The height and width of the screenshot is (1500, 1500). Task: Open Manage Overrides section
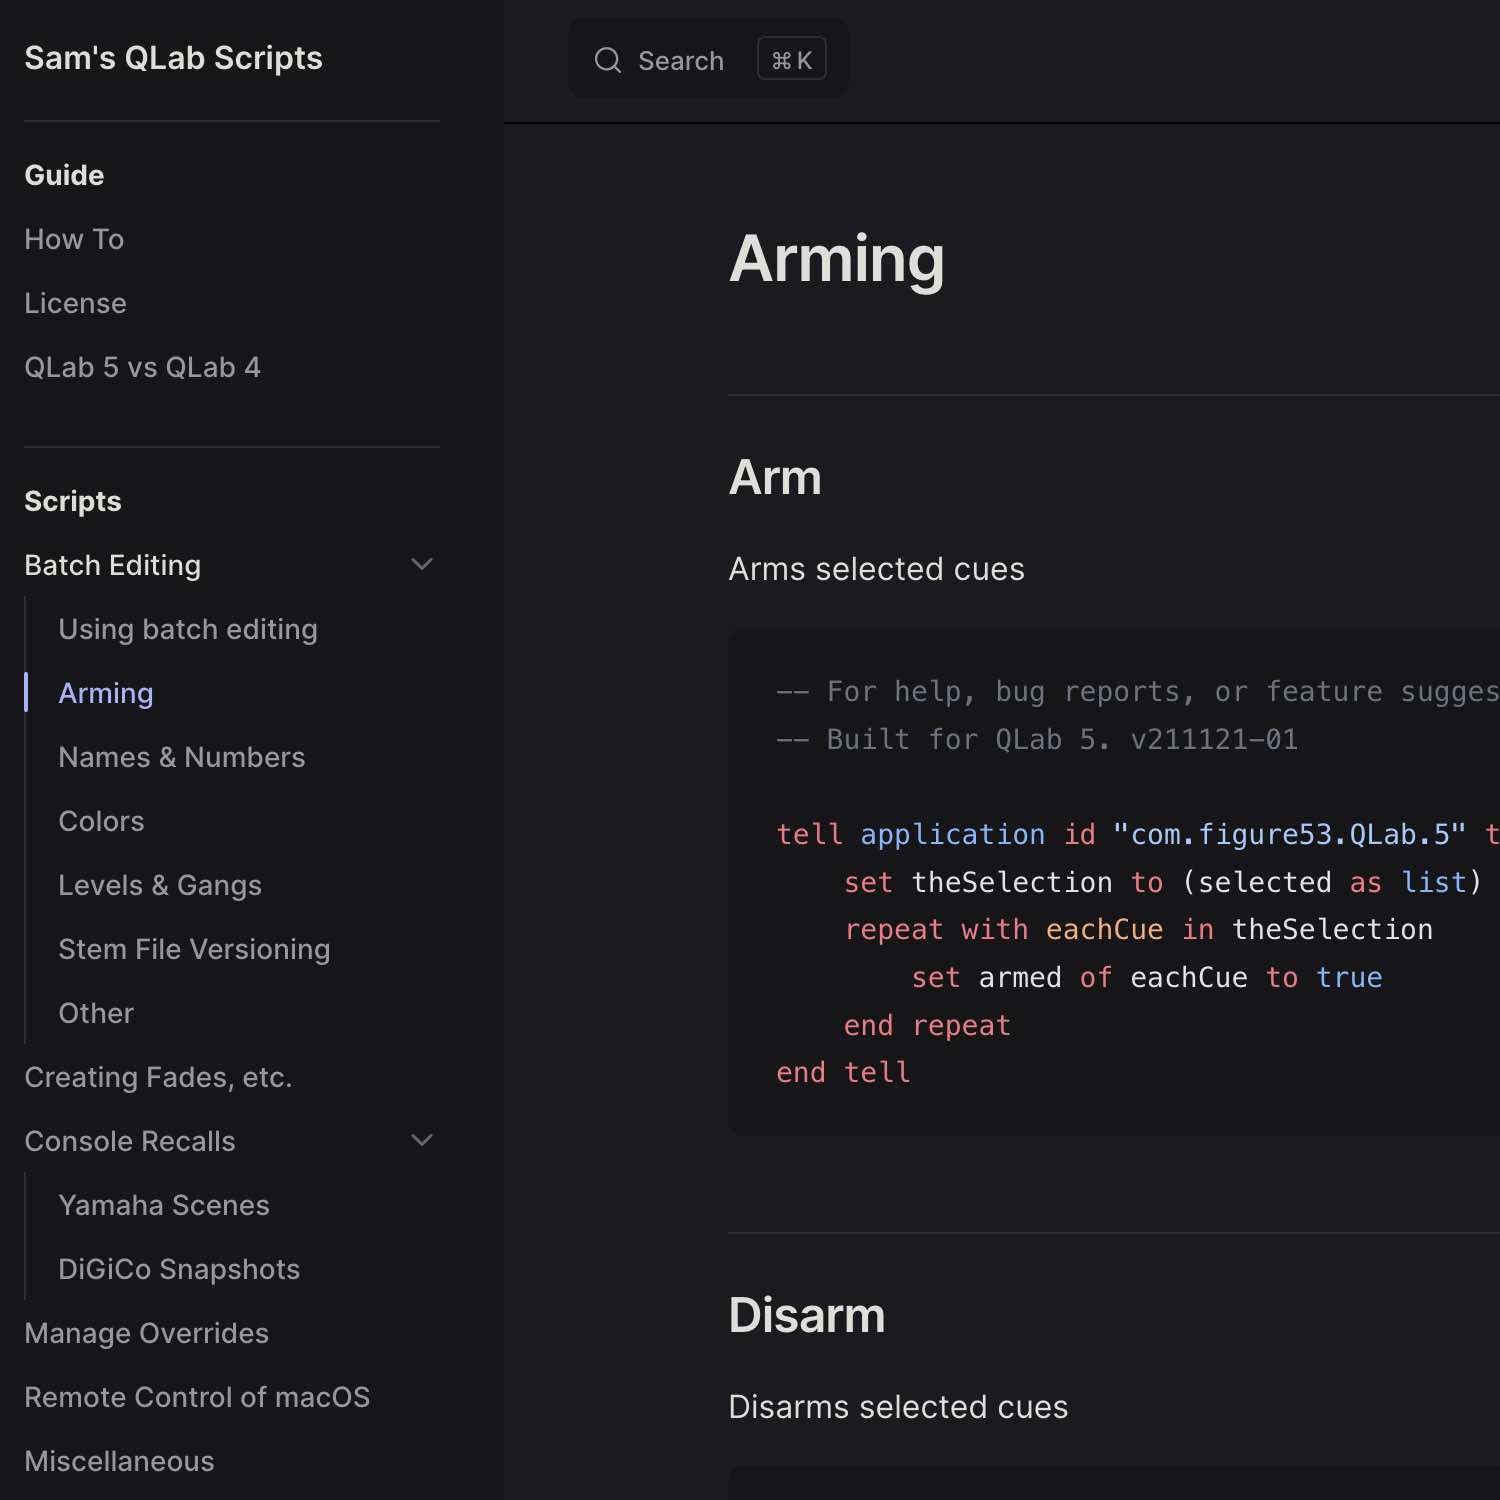(146, 1333)
